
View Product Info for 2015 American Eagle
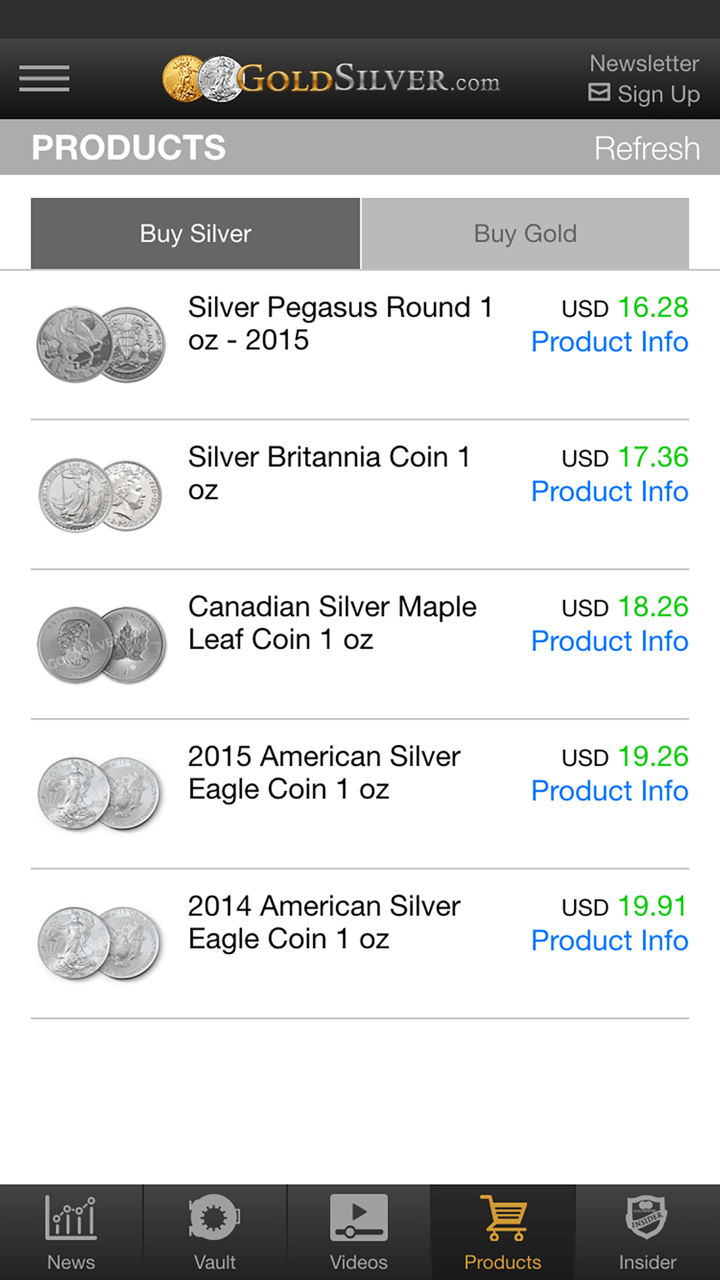pos(609,791)
